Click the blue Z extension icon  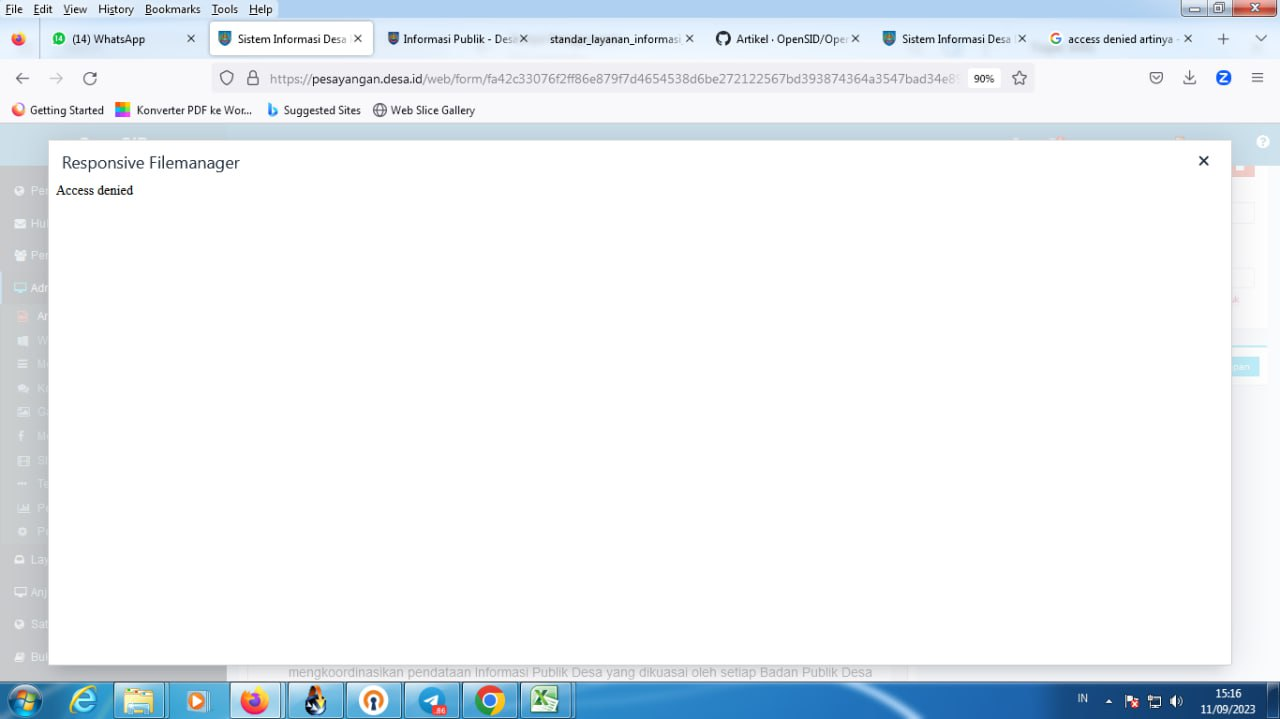pos(1223,78)
